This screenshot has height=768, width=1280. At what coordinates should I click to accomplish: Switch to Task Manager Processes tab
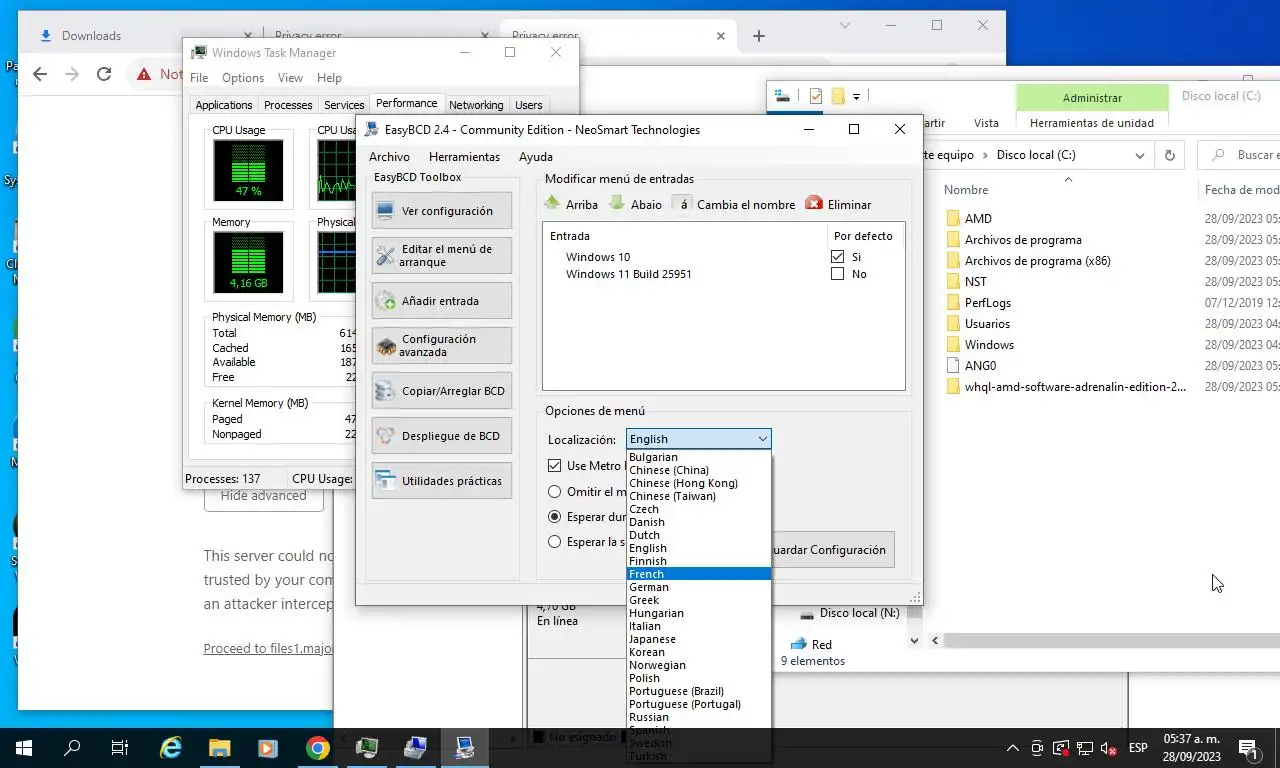click(x=288, y=105)
